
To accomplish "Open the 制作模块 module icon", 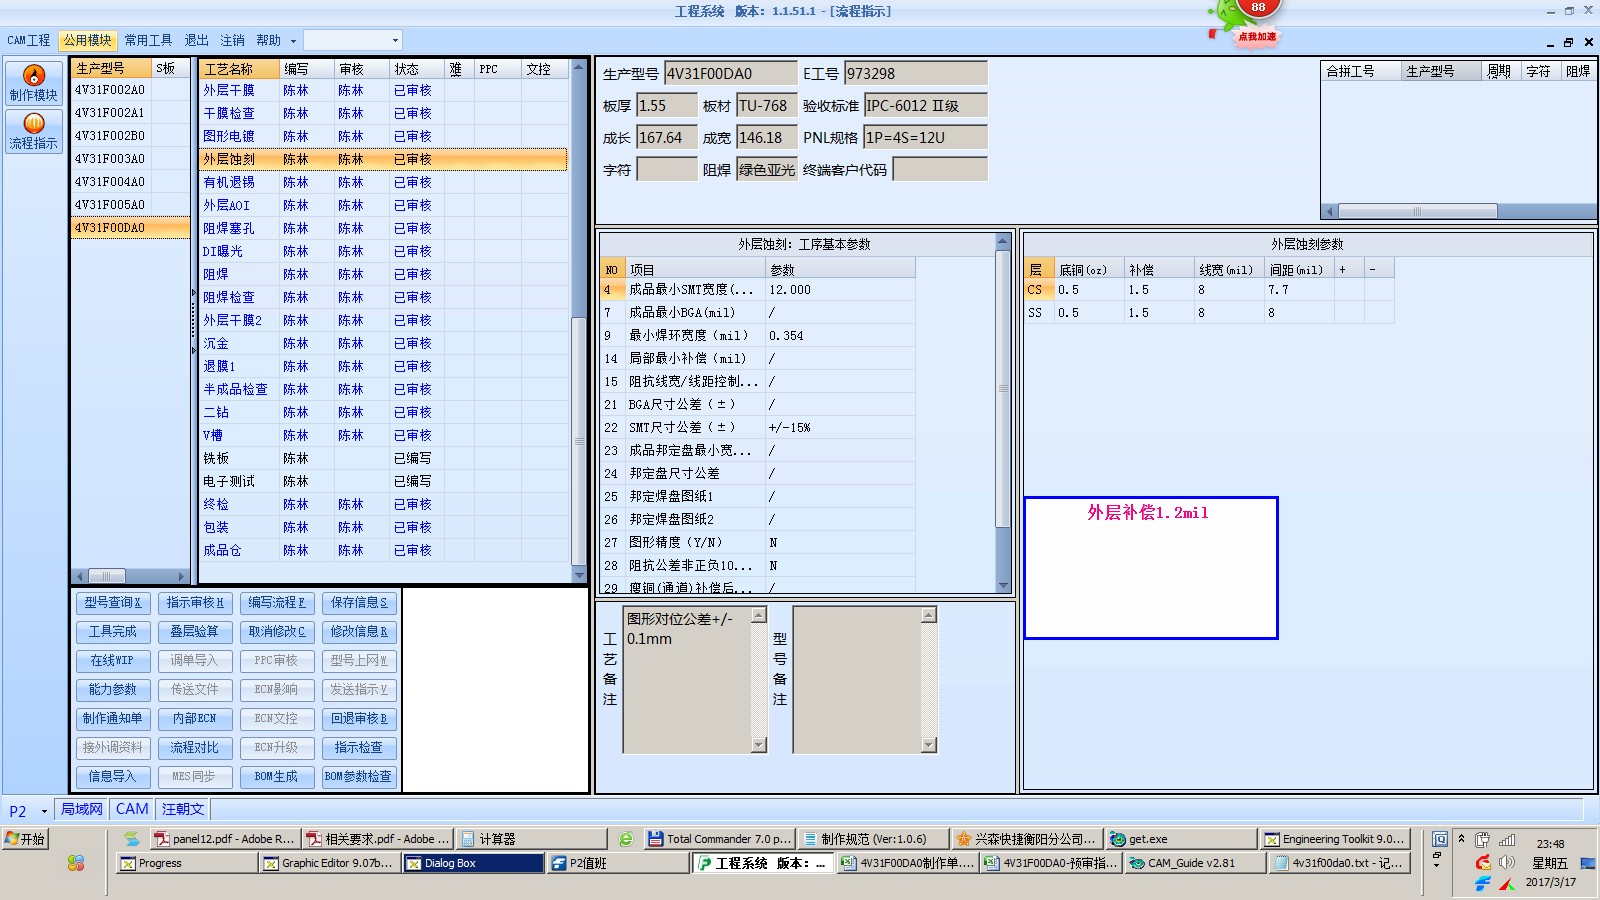I will click(34, 82).
